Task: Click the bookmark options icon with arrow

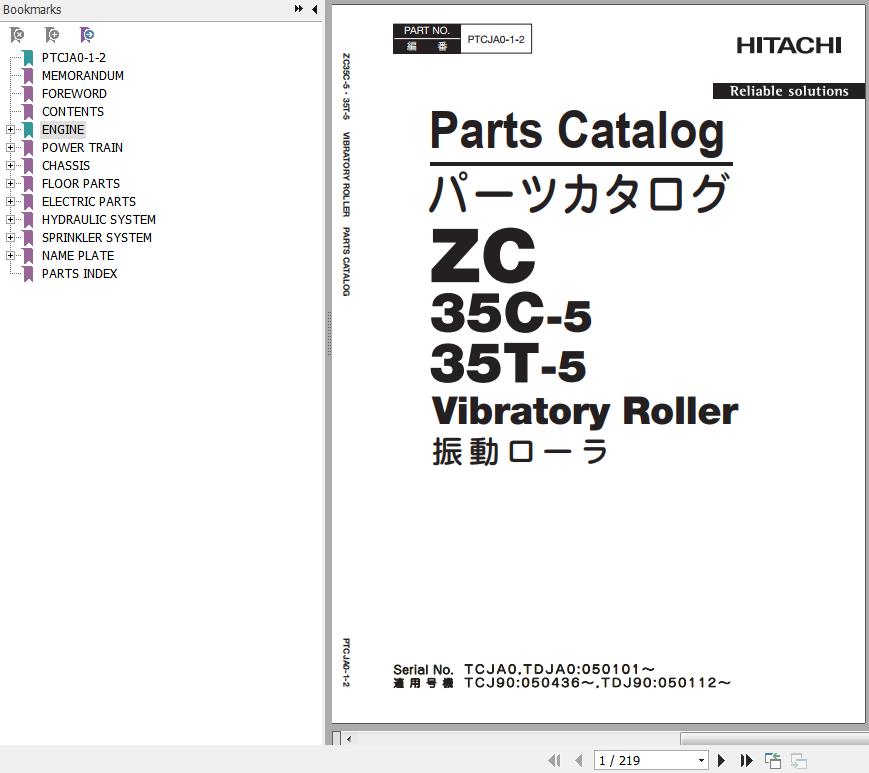Action: tap(87, 35)
